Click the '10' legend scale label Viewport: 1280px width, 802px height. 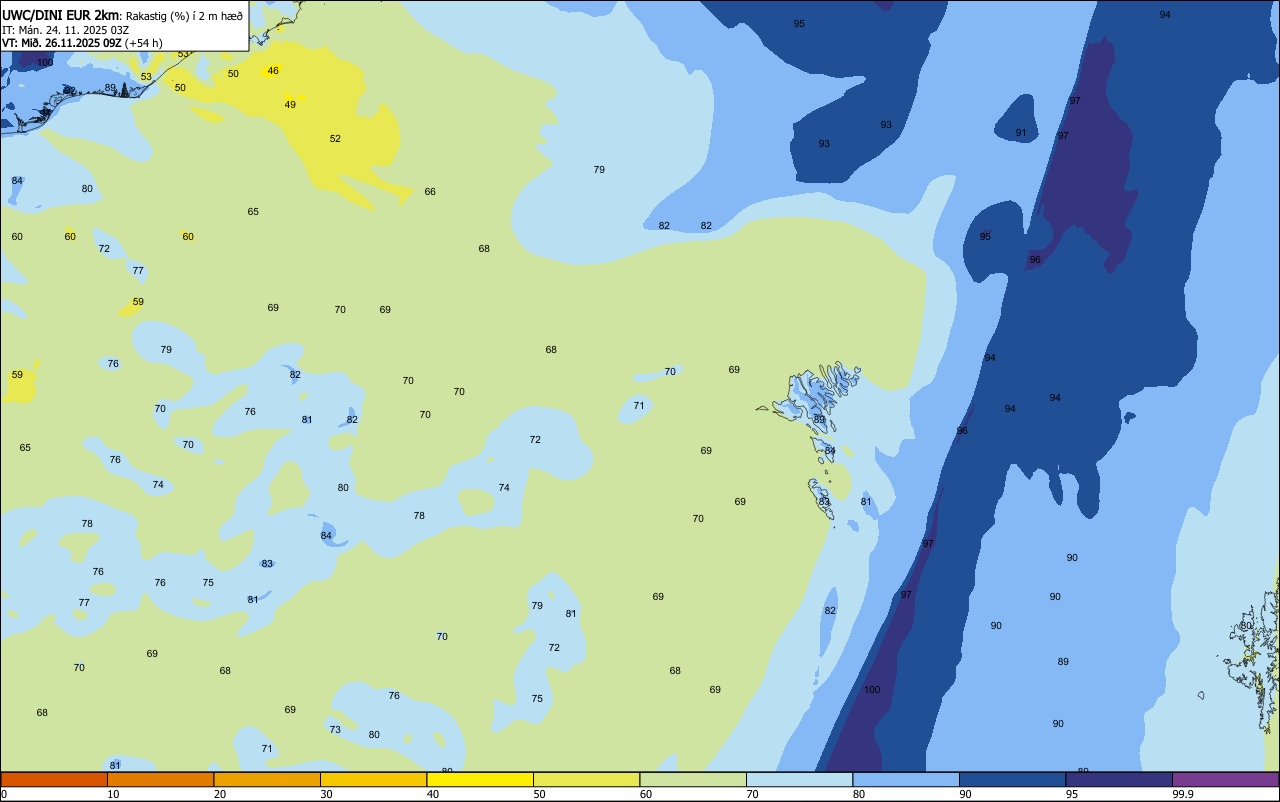(x=113, y=794)
